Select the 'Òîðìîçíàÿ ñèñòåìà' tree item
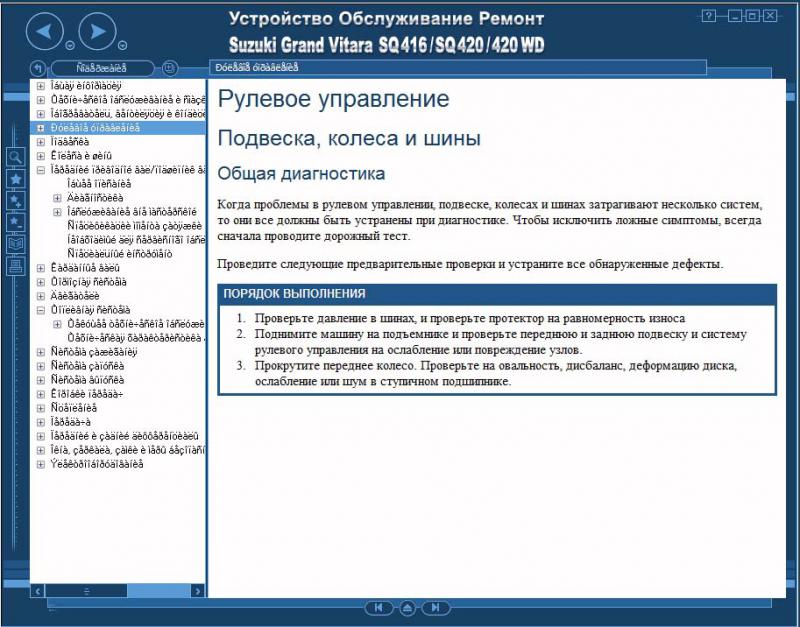Screen dimensions: 800x627 [x=88, y=282]
